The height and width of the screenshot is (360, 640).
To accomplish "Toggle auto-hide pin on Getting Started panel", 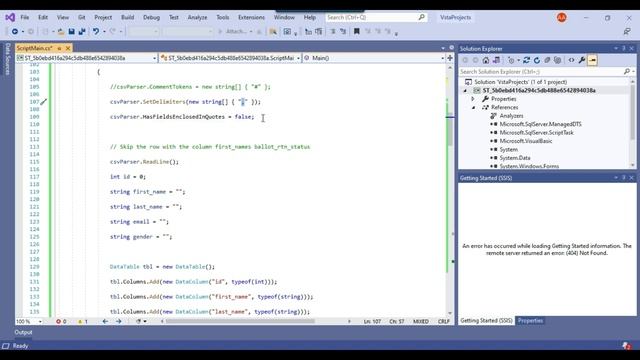I will pos(624,178).
